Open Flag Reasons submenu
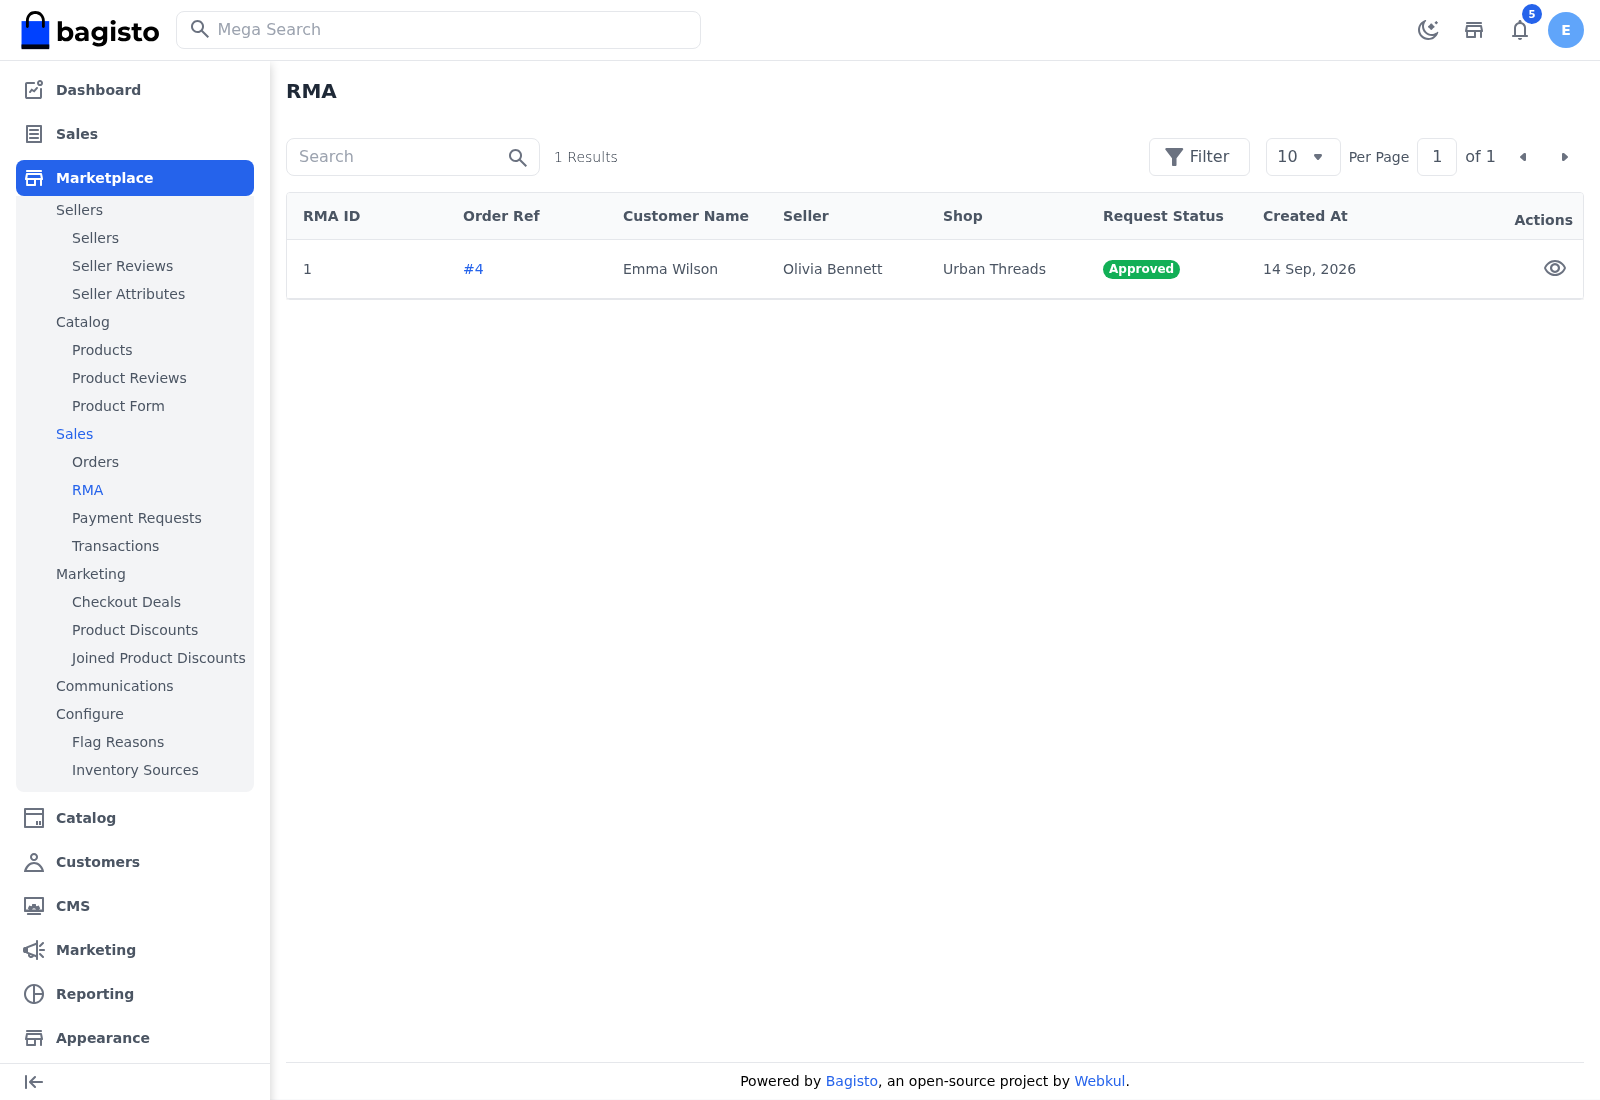 (118, 742)
